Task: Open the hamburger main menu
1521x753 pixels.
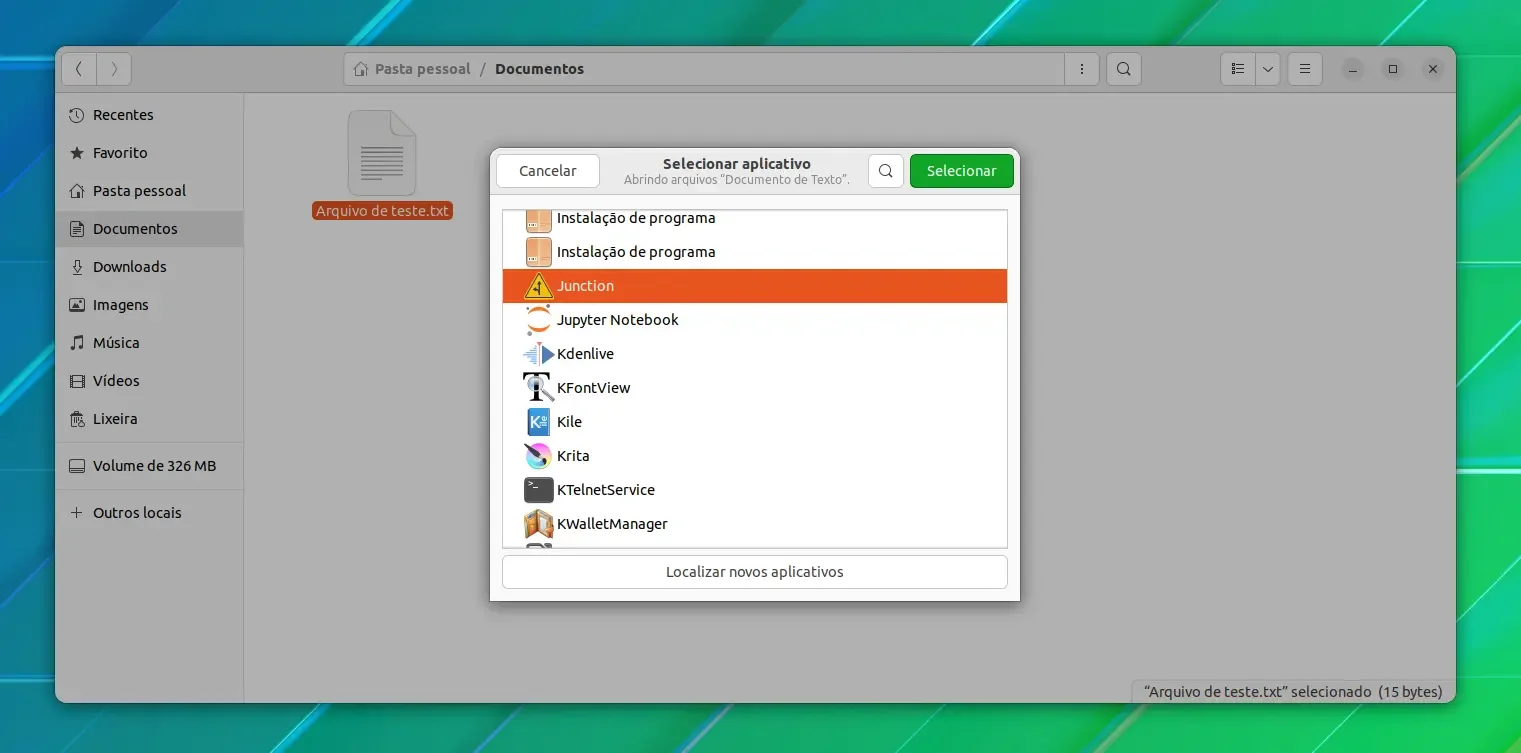Action: click(x=1305, y=69)
